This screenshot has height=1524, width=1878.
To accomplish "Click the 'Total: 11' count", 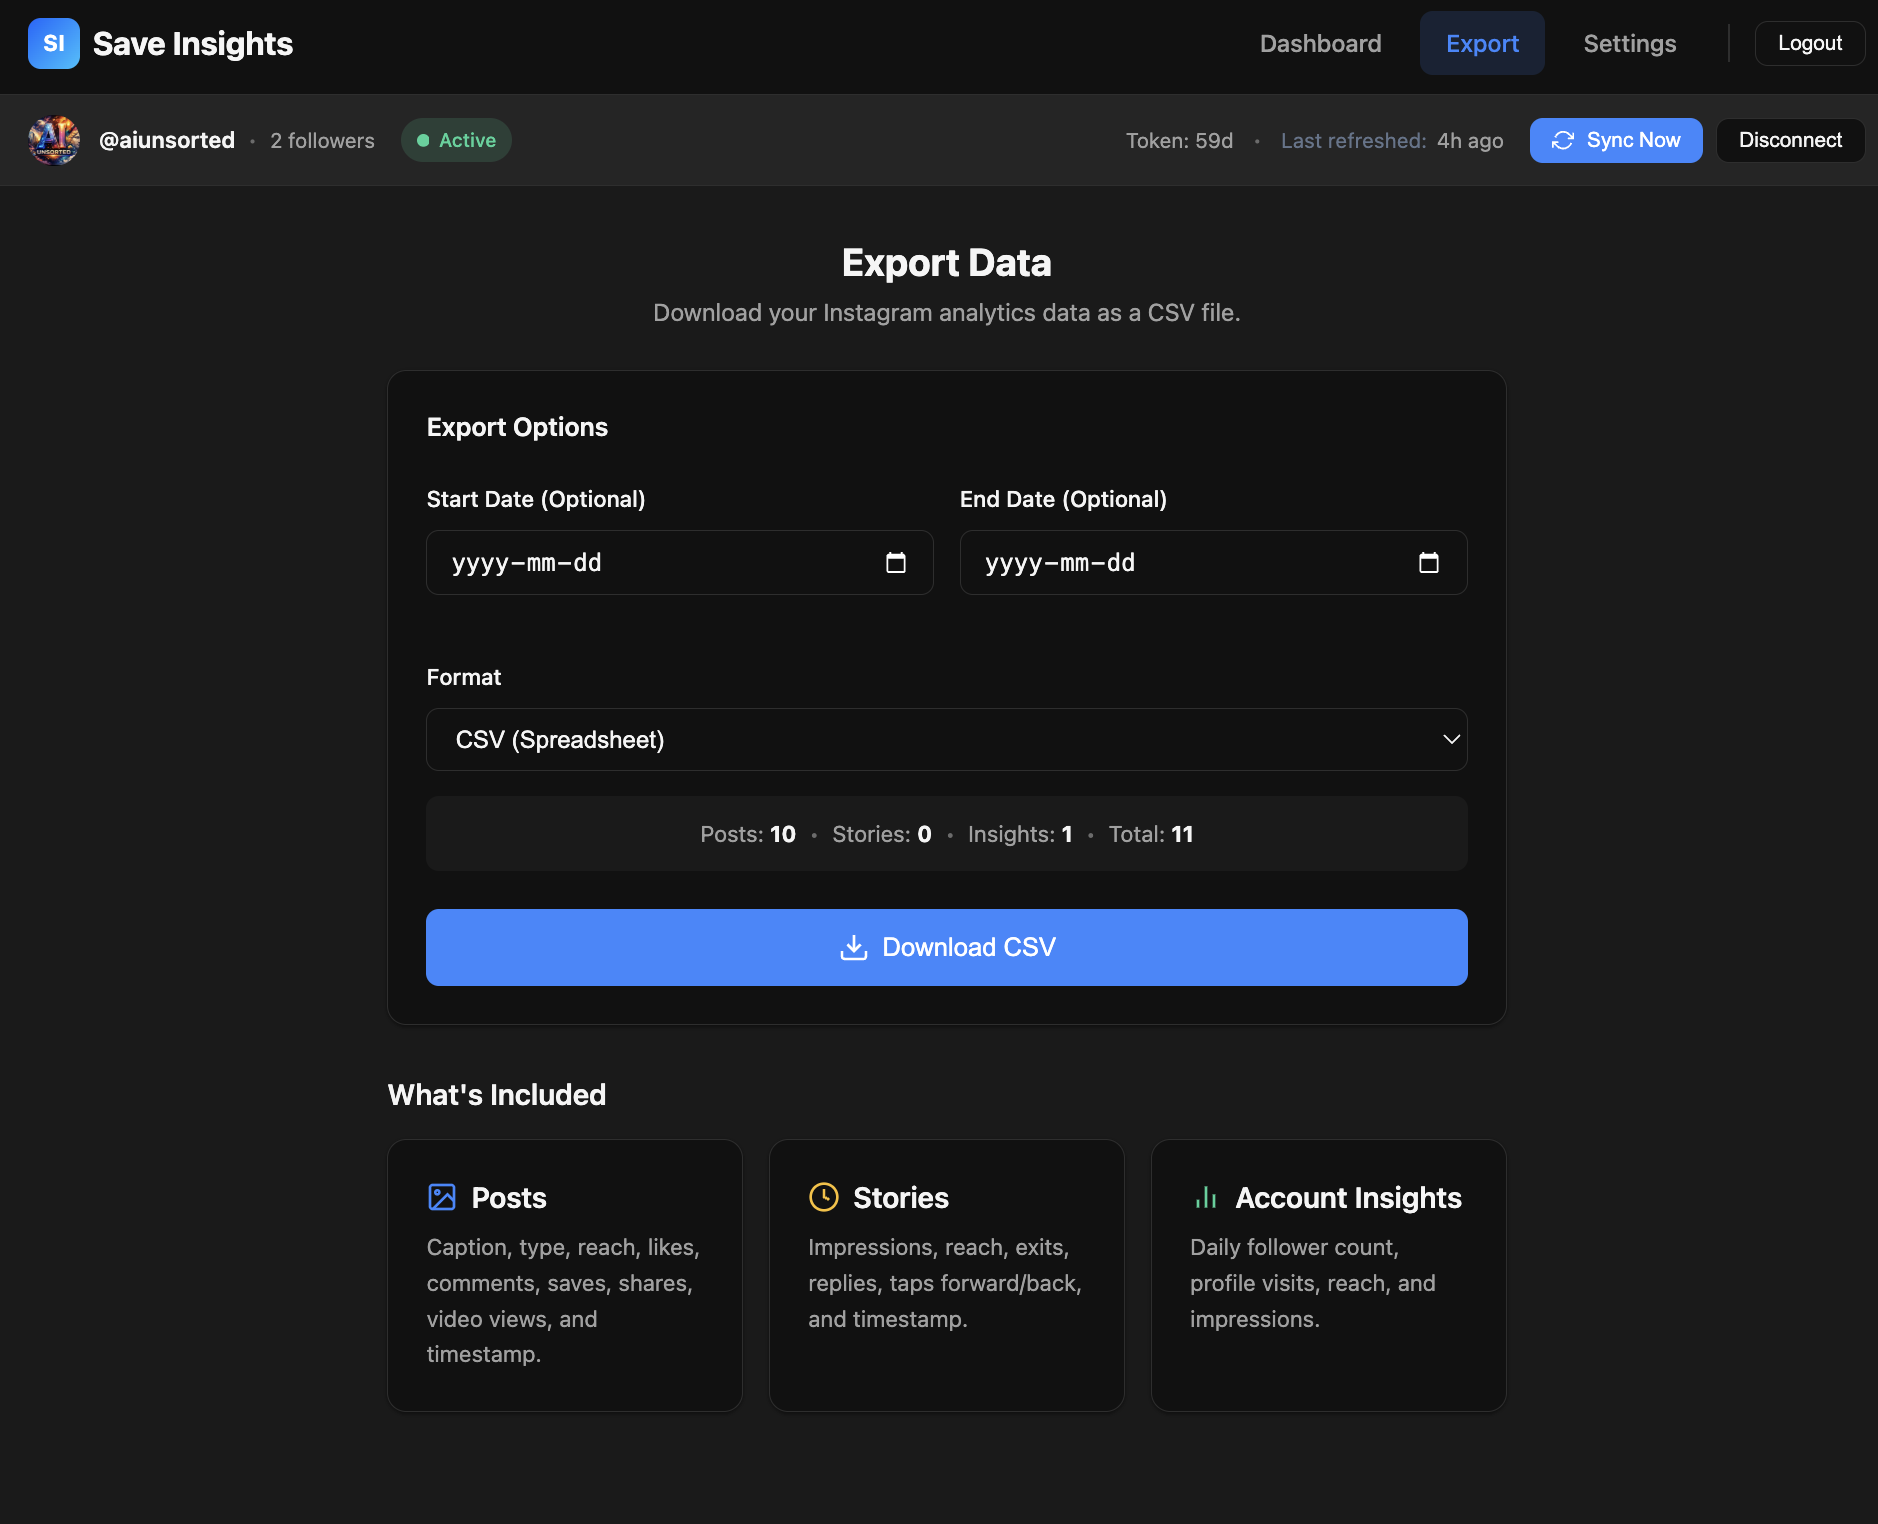I will point(1151,834).
